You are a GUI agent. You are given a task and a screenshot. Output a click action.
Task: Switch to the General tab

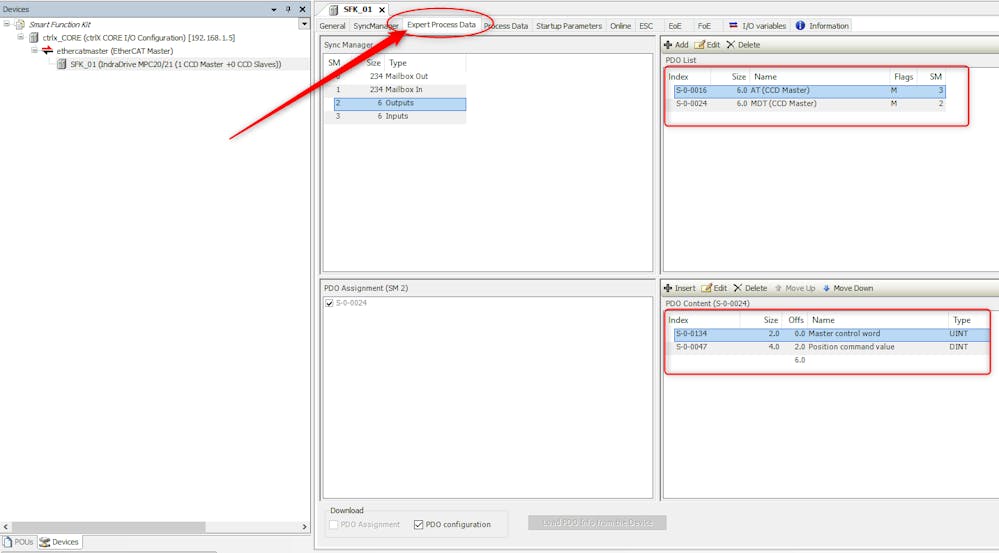(x=333, y=26)
